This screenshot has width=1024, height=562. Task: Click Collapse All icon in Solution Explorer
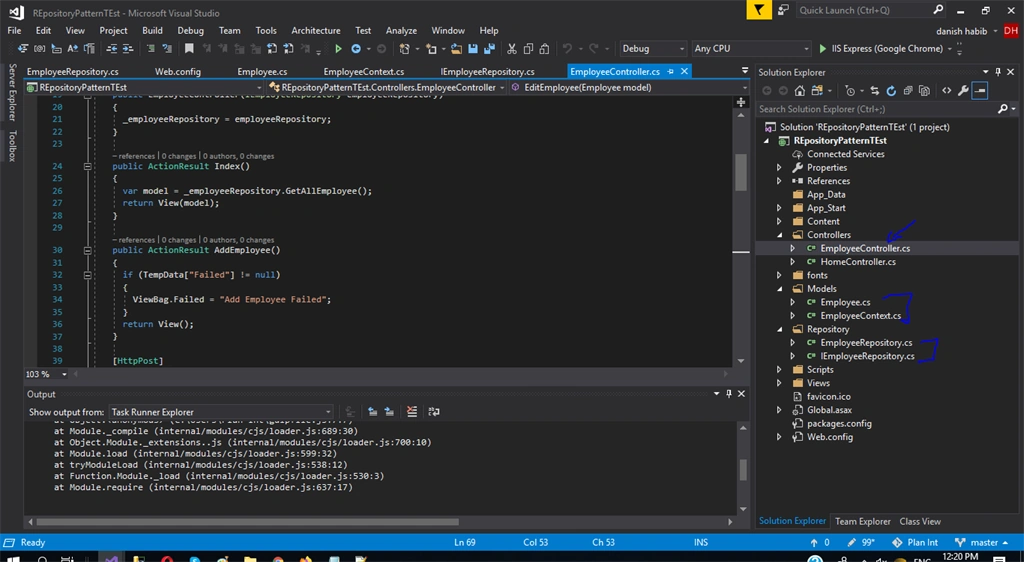[908, 91]
